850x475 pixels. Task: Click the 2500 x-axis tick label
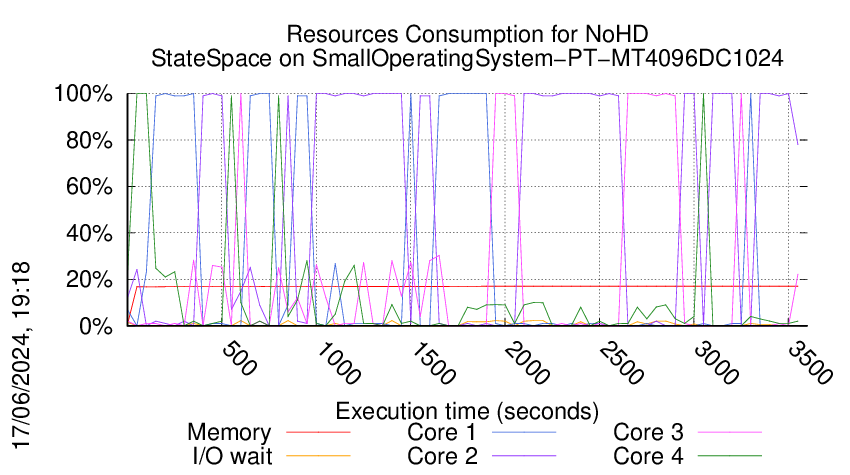[621, 363]
